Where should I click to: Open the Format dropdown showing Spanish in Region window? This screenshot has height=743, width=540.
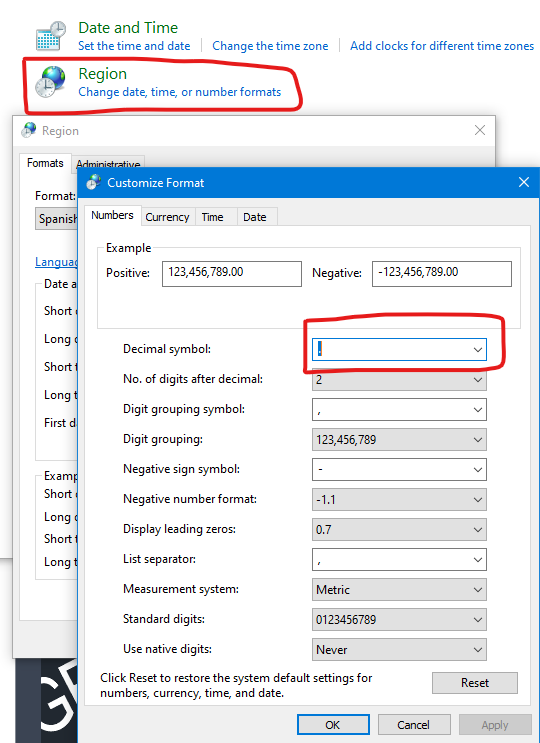pos(57,218)
